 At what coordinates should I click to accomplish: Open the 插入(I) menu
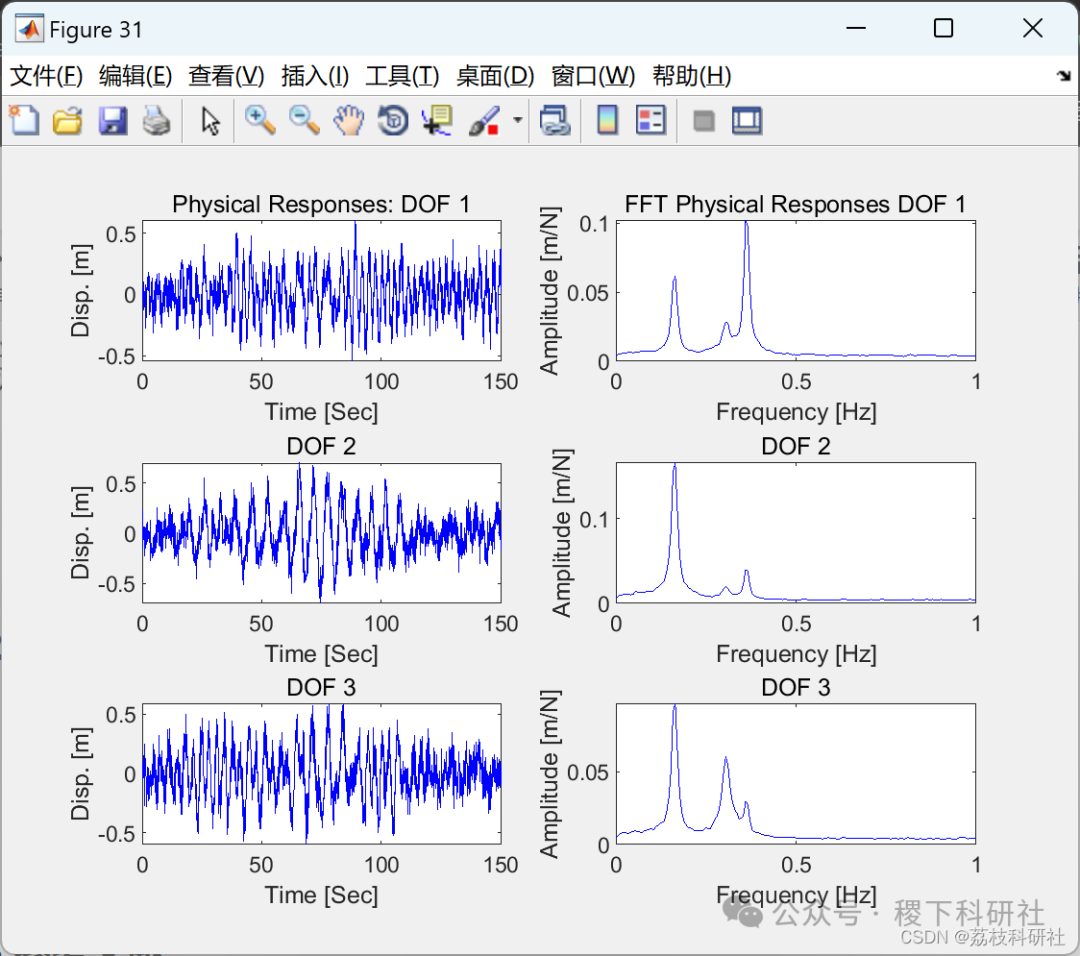pos(315,76)
